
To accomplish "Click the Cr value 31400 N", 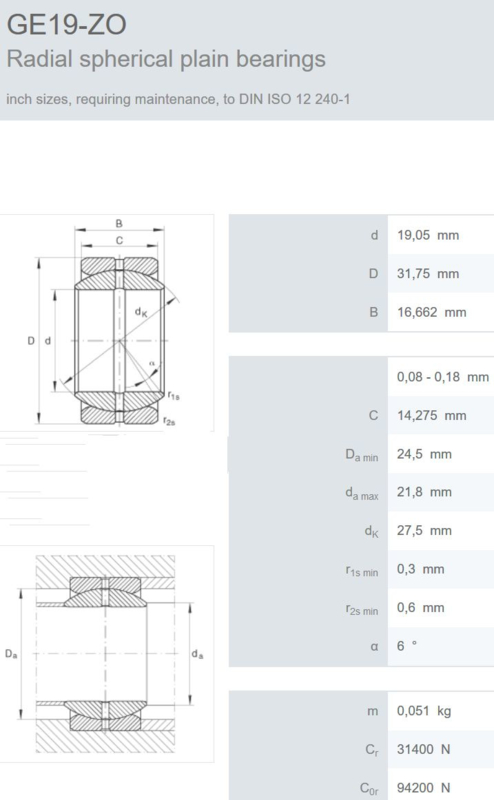I will (424, 749).
